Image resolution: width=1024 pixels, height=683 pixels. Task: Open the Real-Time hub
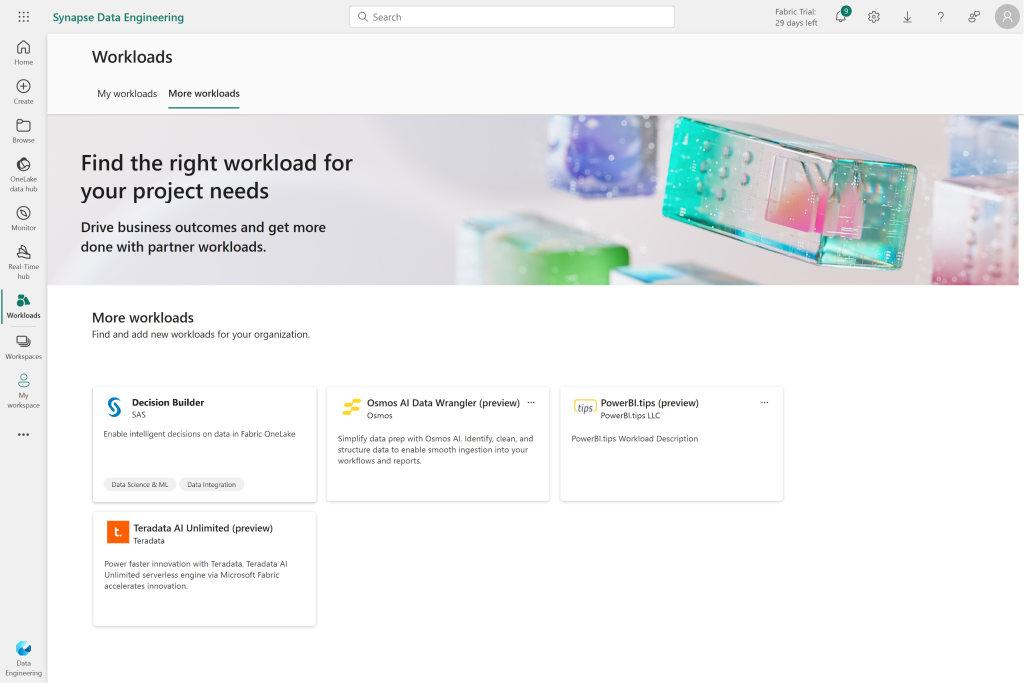pyautogui.click(x=22, y=258)
